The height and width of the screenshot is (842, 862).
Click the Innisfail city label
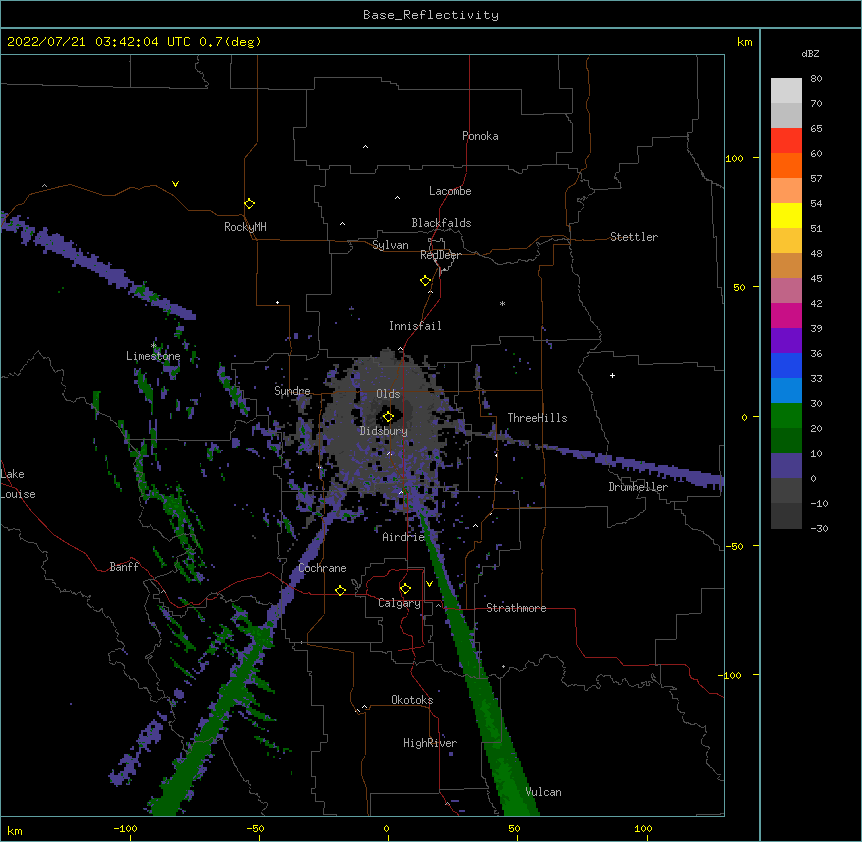point(415,326)
